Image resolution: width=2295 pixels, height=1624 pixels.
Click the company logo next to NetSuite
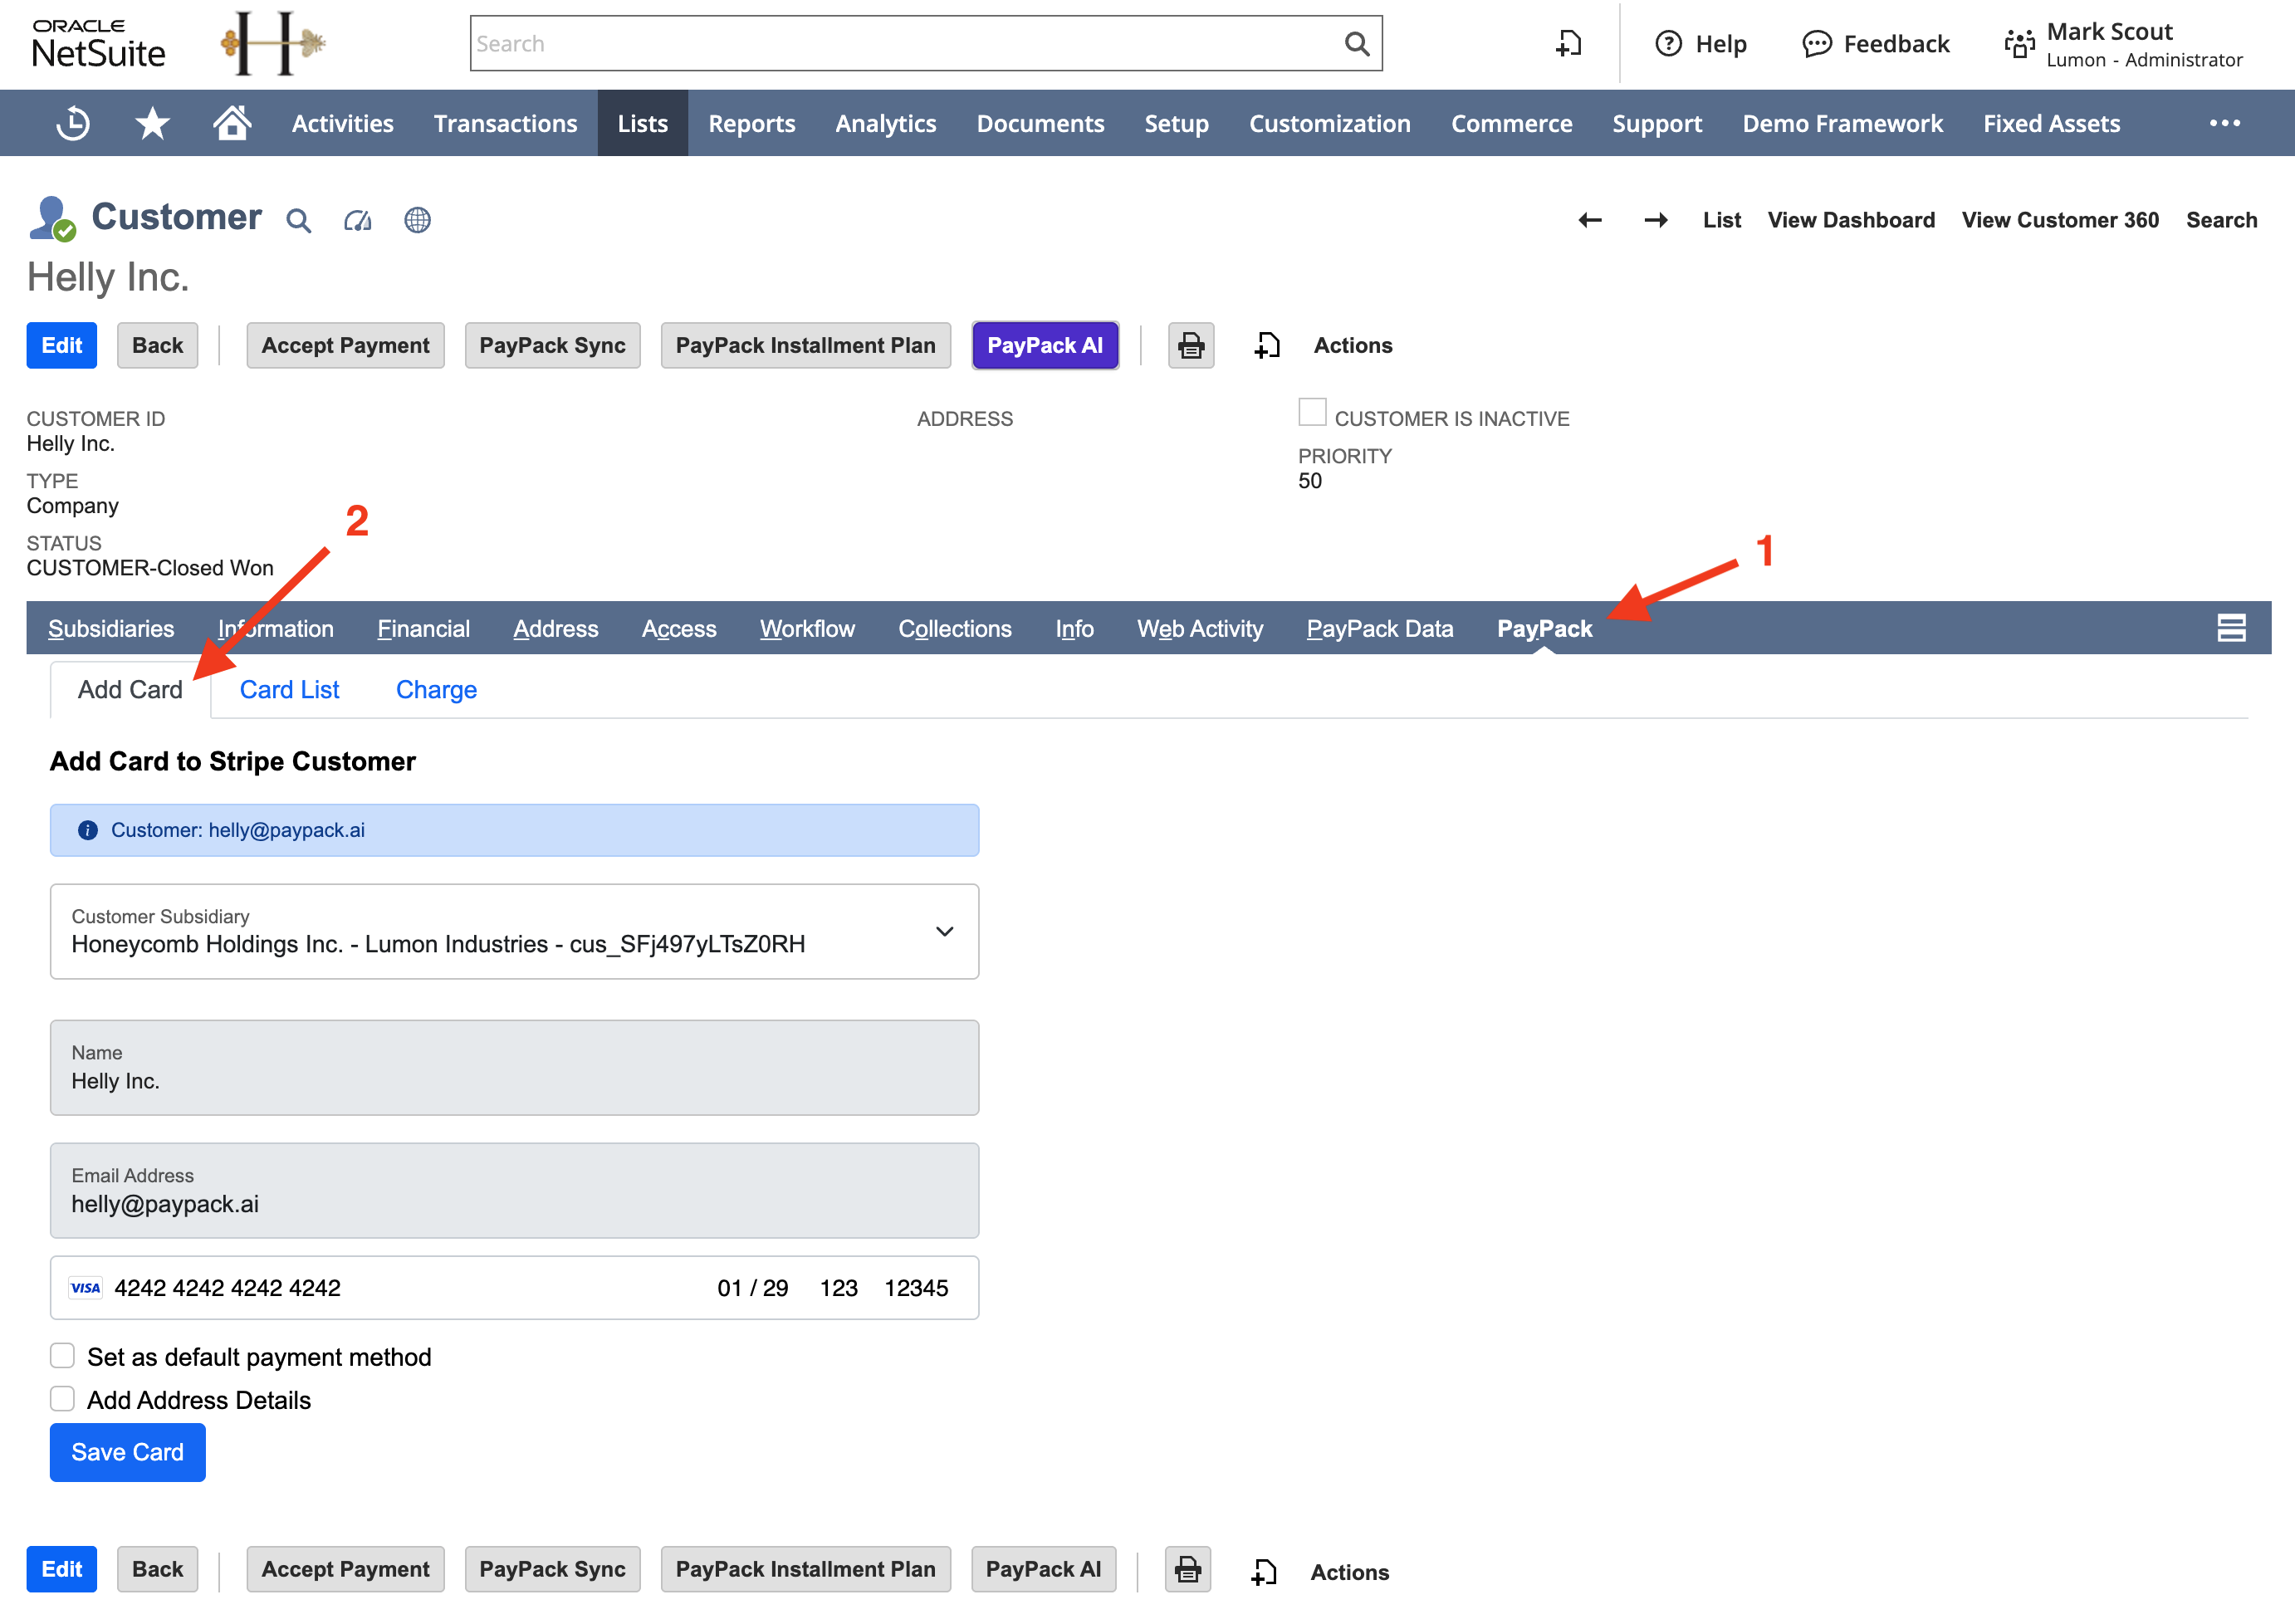(x=272, y=43)
